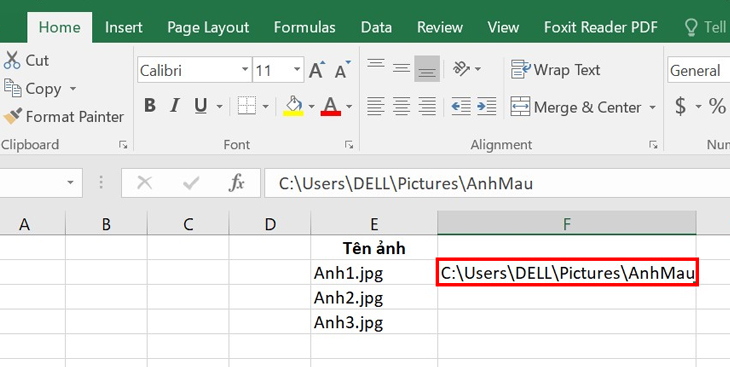Expand underline style dropdown arrow
Image resolution: width=730 pixels, height=367 pixels.
(219, 107)
